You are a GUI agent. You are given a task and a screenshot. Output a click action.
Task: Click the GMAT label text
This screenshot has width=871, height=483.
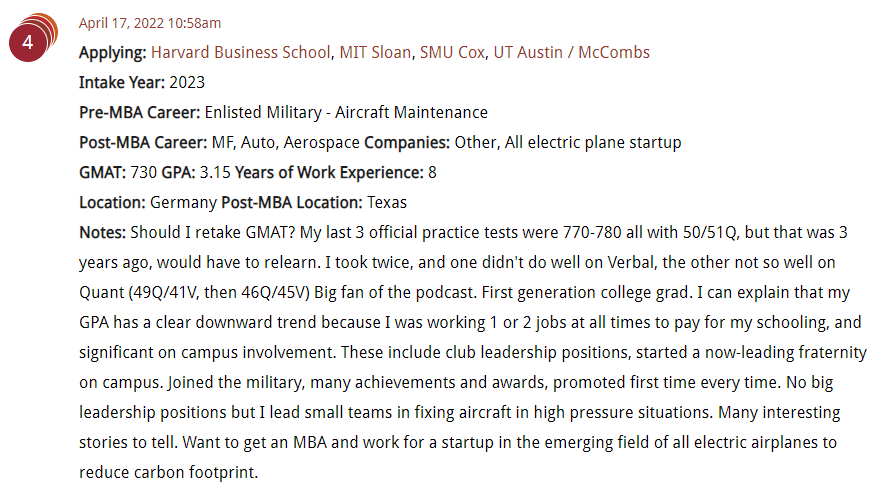(103, 172)
